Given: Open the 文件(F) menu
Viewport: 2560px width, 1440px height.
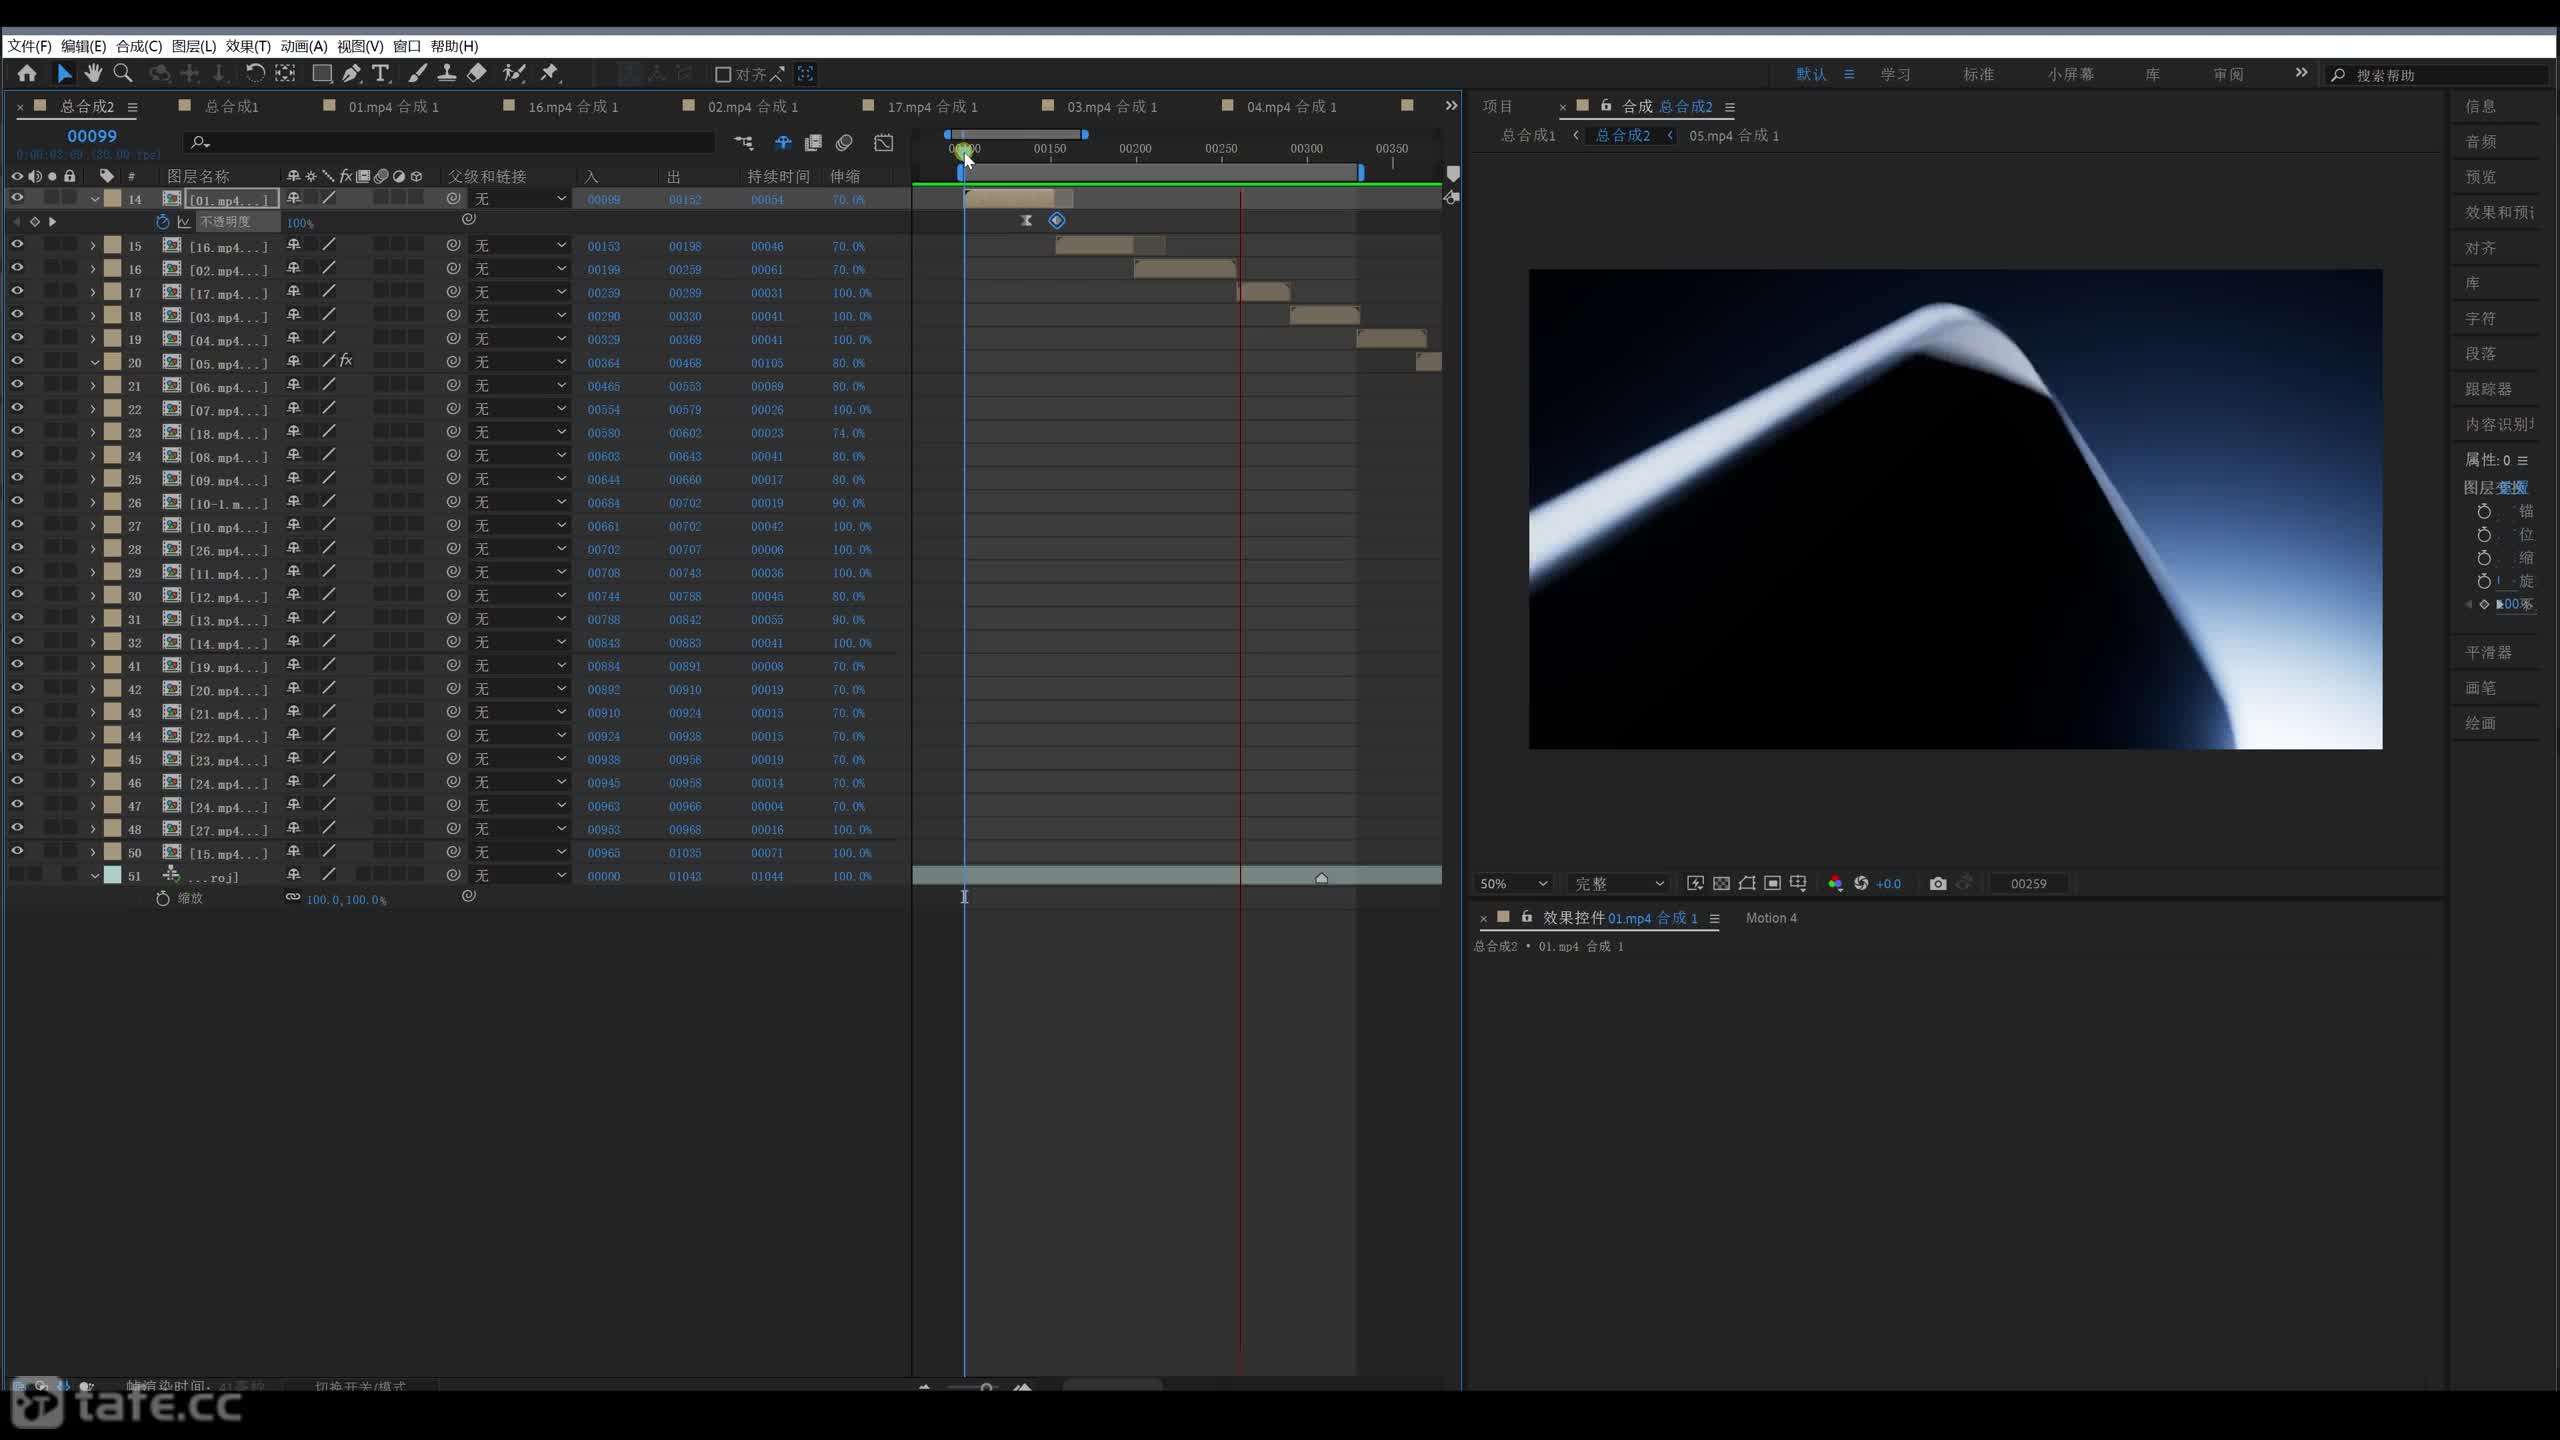Looking at the screenshot, I should click(29, 46).
